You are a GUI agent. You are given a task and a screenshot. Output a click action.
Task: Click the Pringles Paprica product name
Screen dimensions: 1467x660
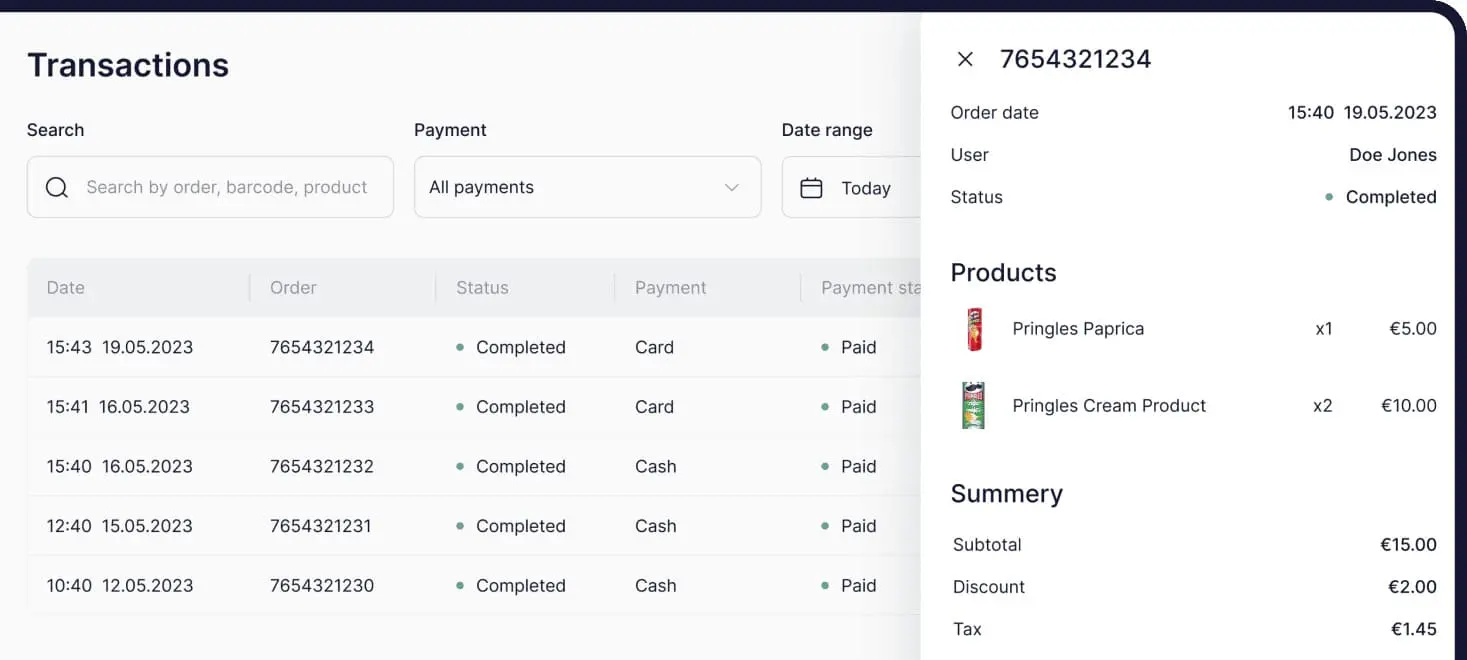[x=1078, y=329]
